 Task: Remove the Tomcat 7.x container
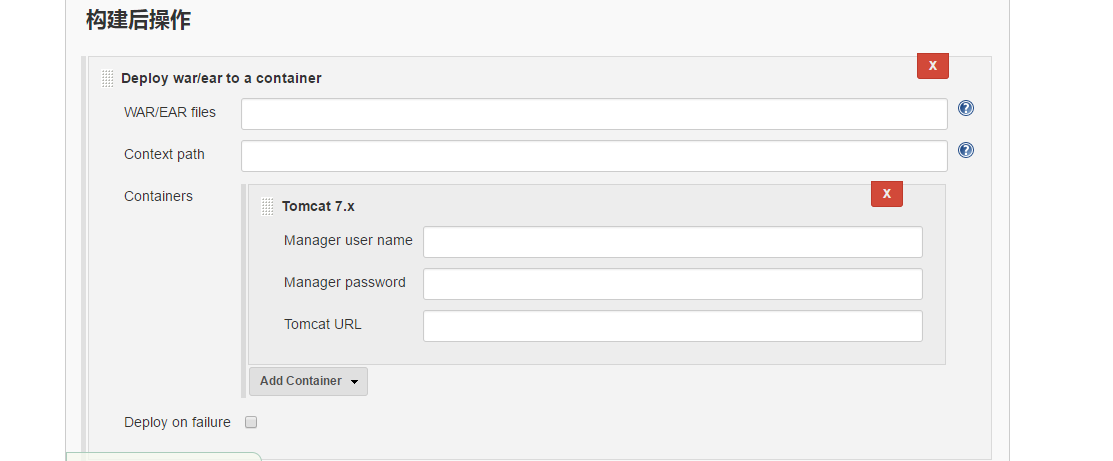point(887,194)
